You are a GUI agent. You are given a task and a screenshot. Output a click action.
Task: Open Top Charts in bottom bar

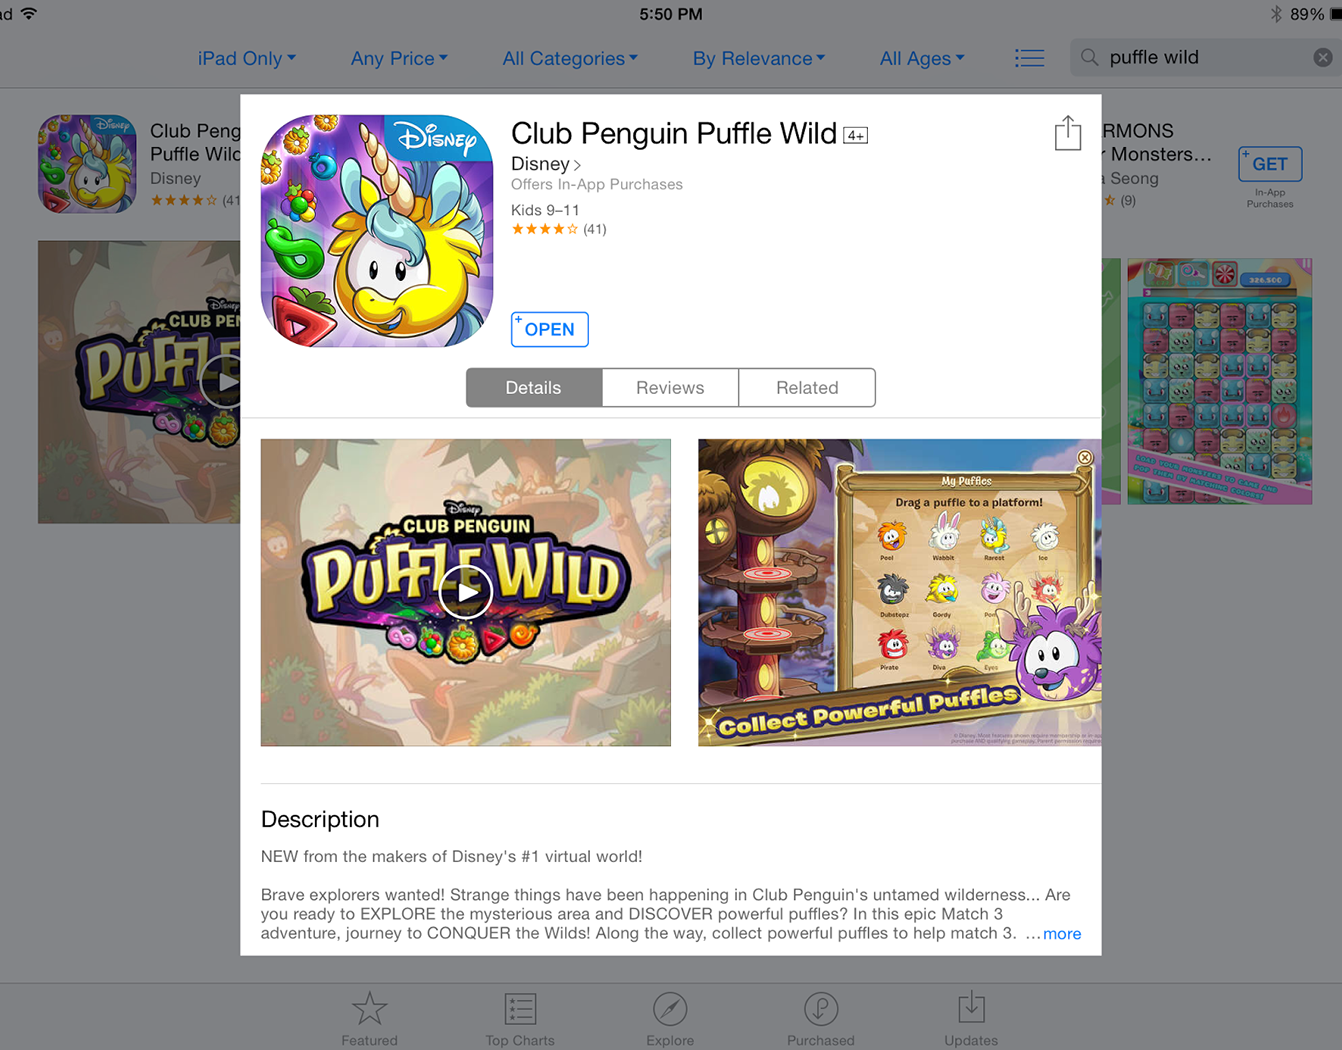coord(520,1019)
